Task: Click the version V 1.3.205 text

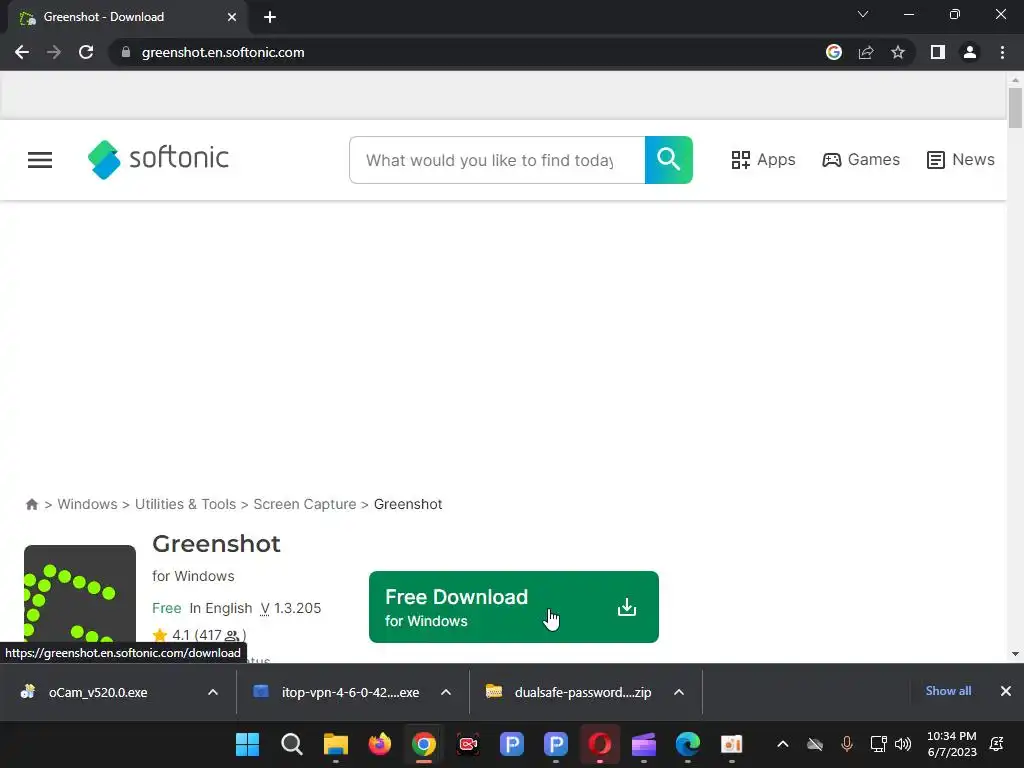Action: [291, 608]
